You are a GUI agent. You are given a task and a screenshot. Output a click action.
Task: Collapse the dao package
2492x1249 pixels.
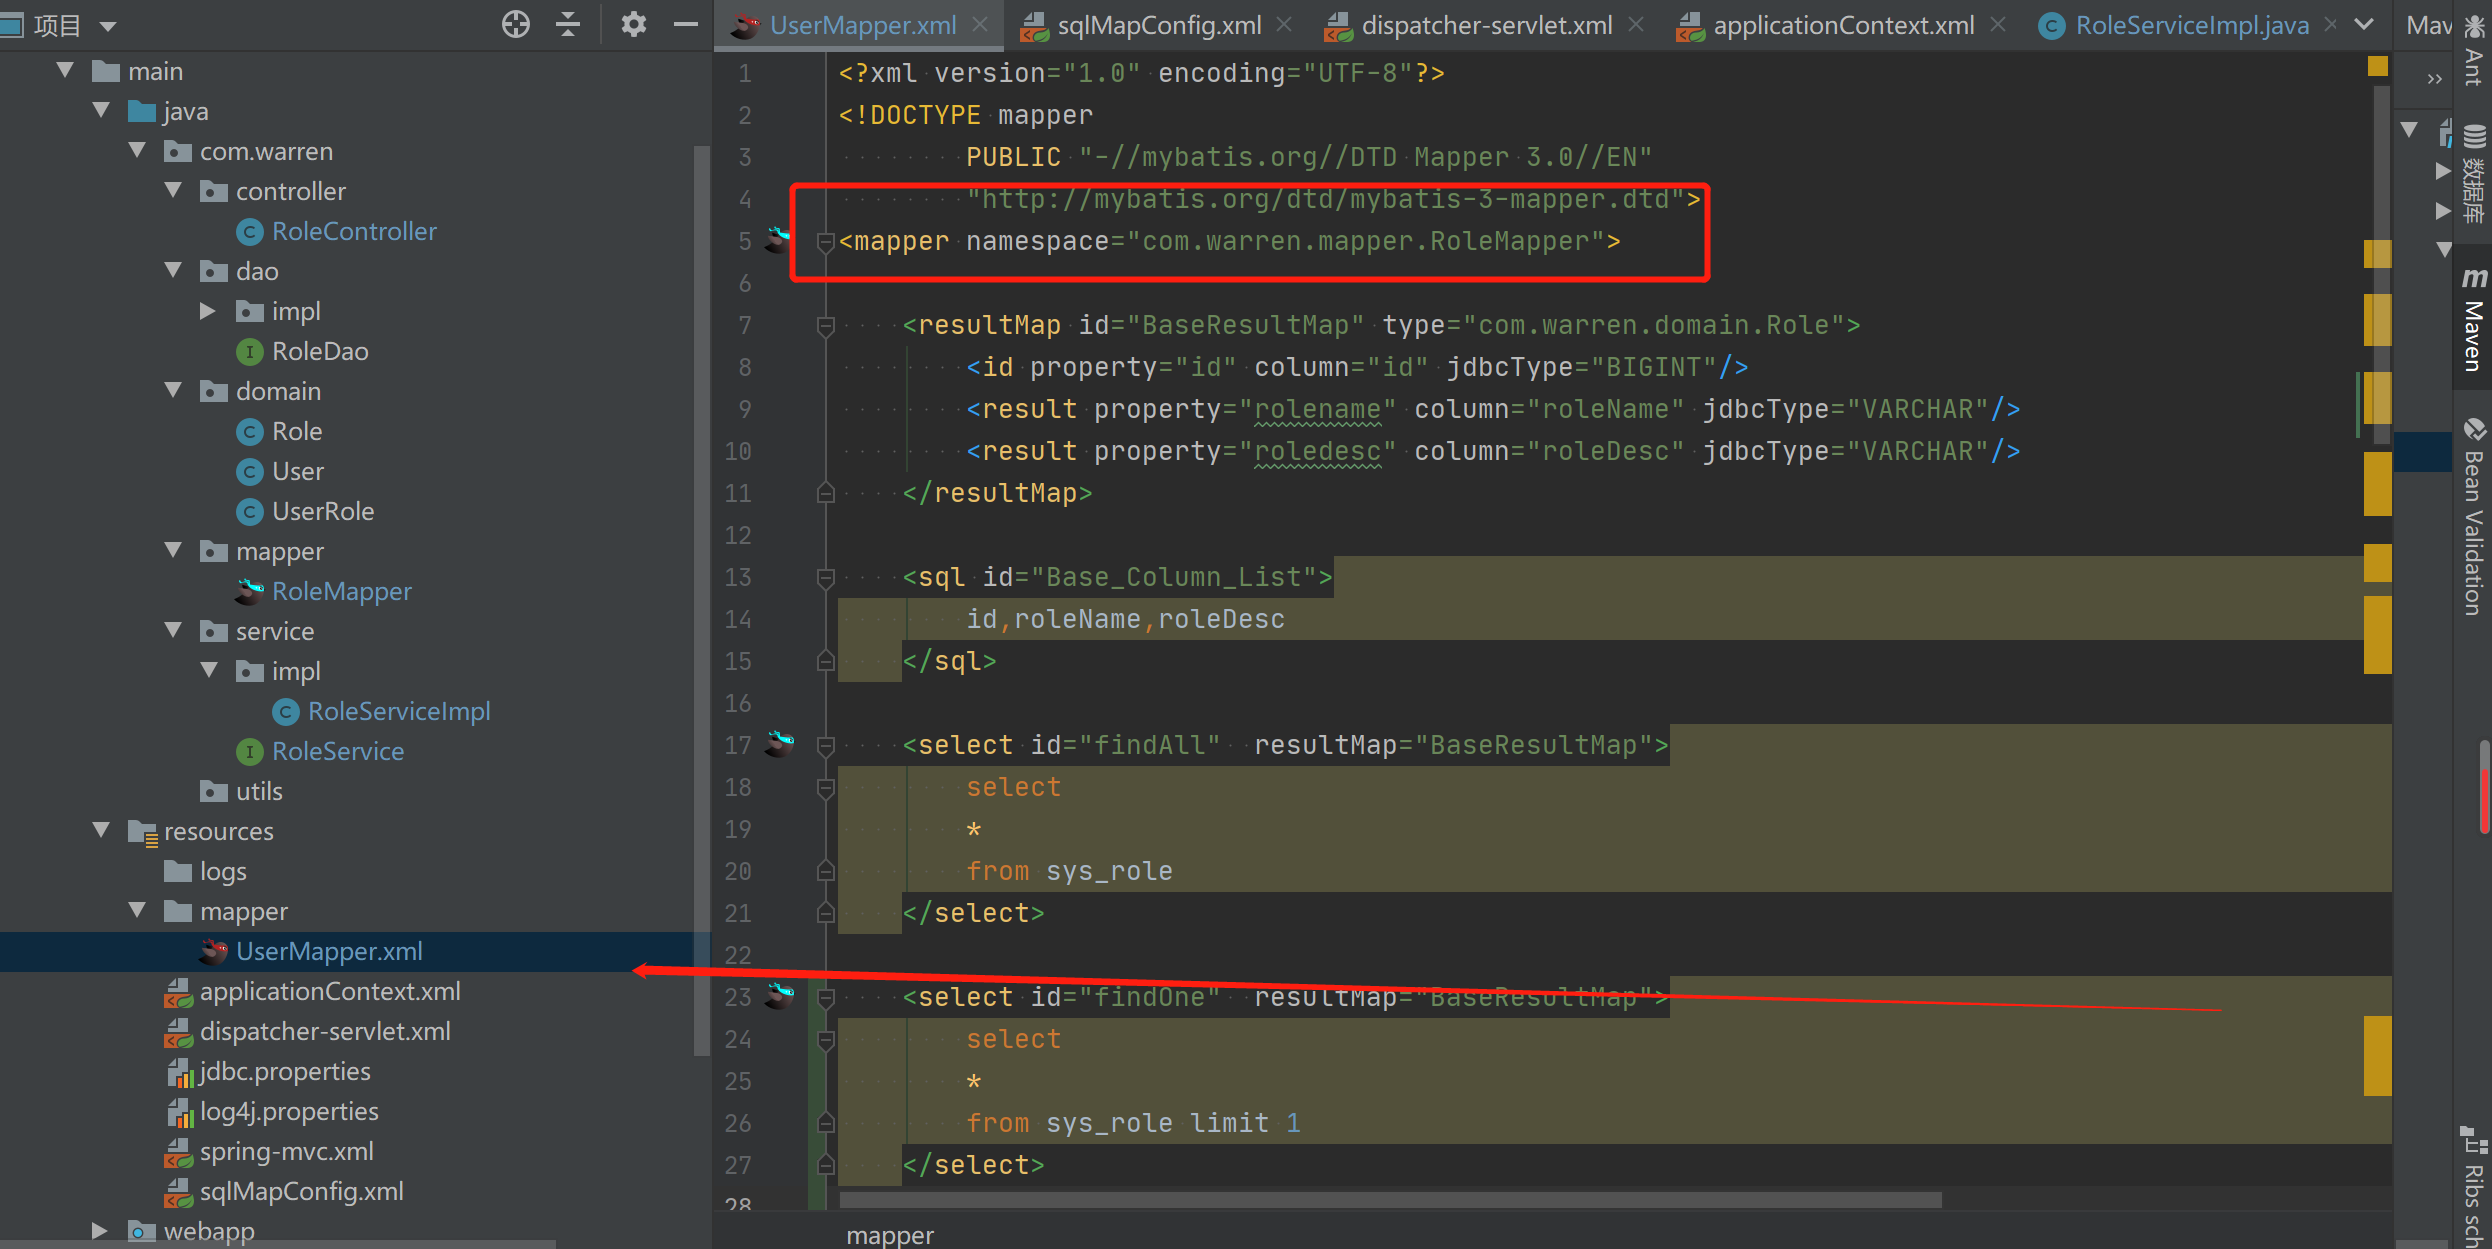174,270
